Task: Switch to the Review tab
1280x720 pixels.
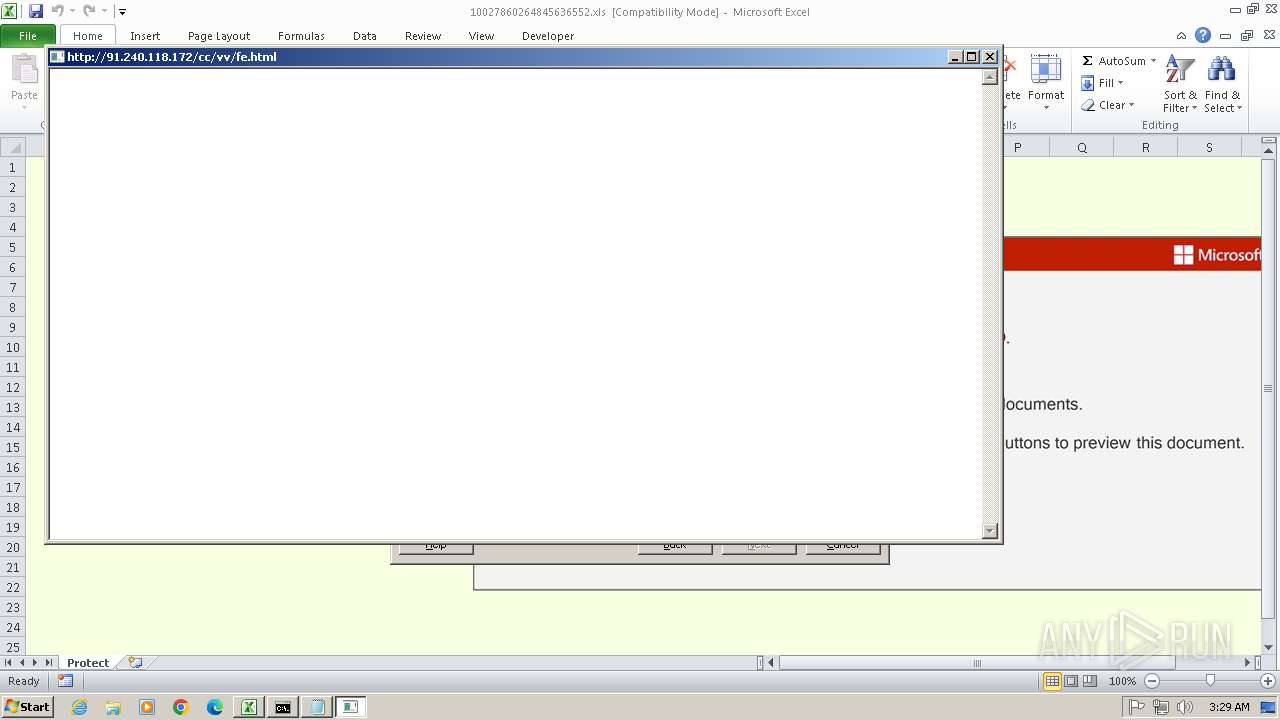Action: 423,36
